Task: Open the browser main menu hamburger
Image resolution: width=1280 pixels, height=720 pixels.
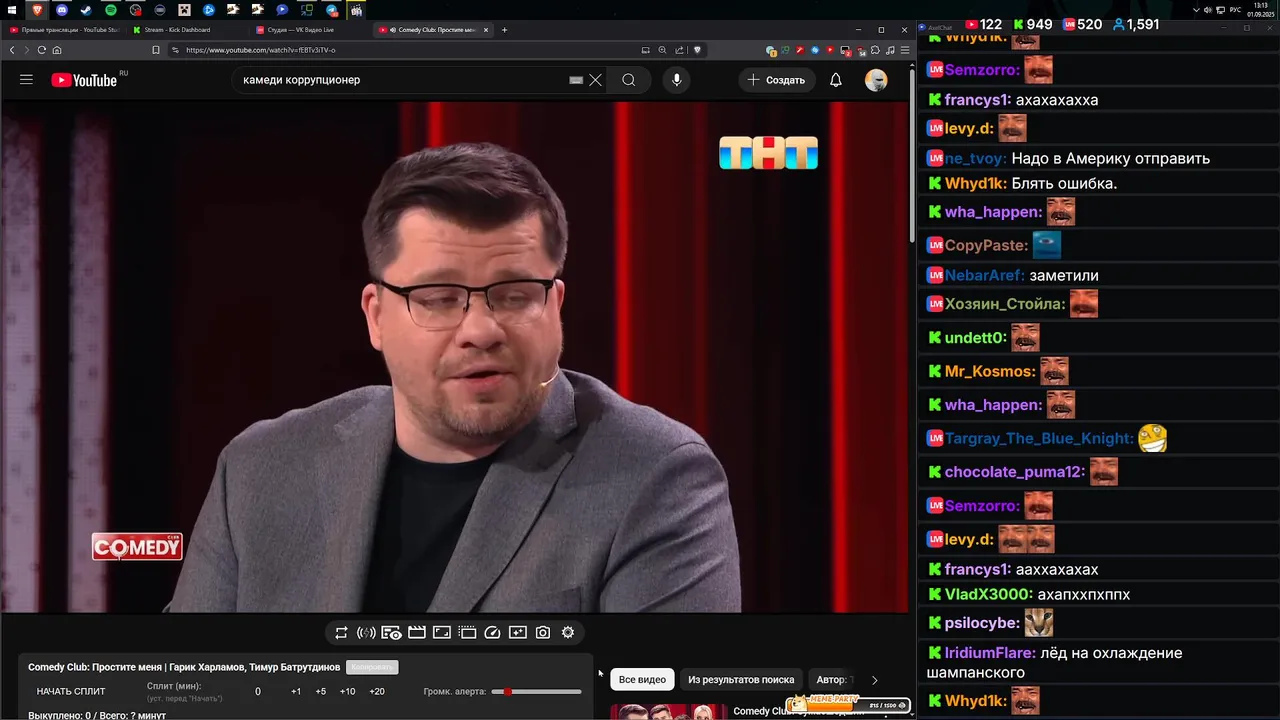Action: [x=905, y=50]
